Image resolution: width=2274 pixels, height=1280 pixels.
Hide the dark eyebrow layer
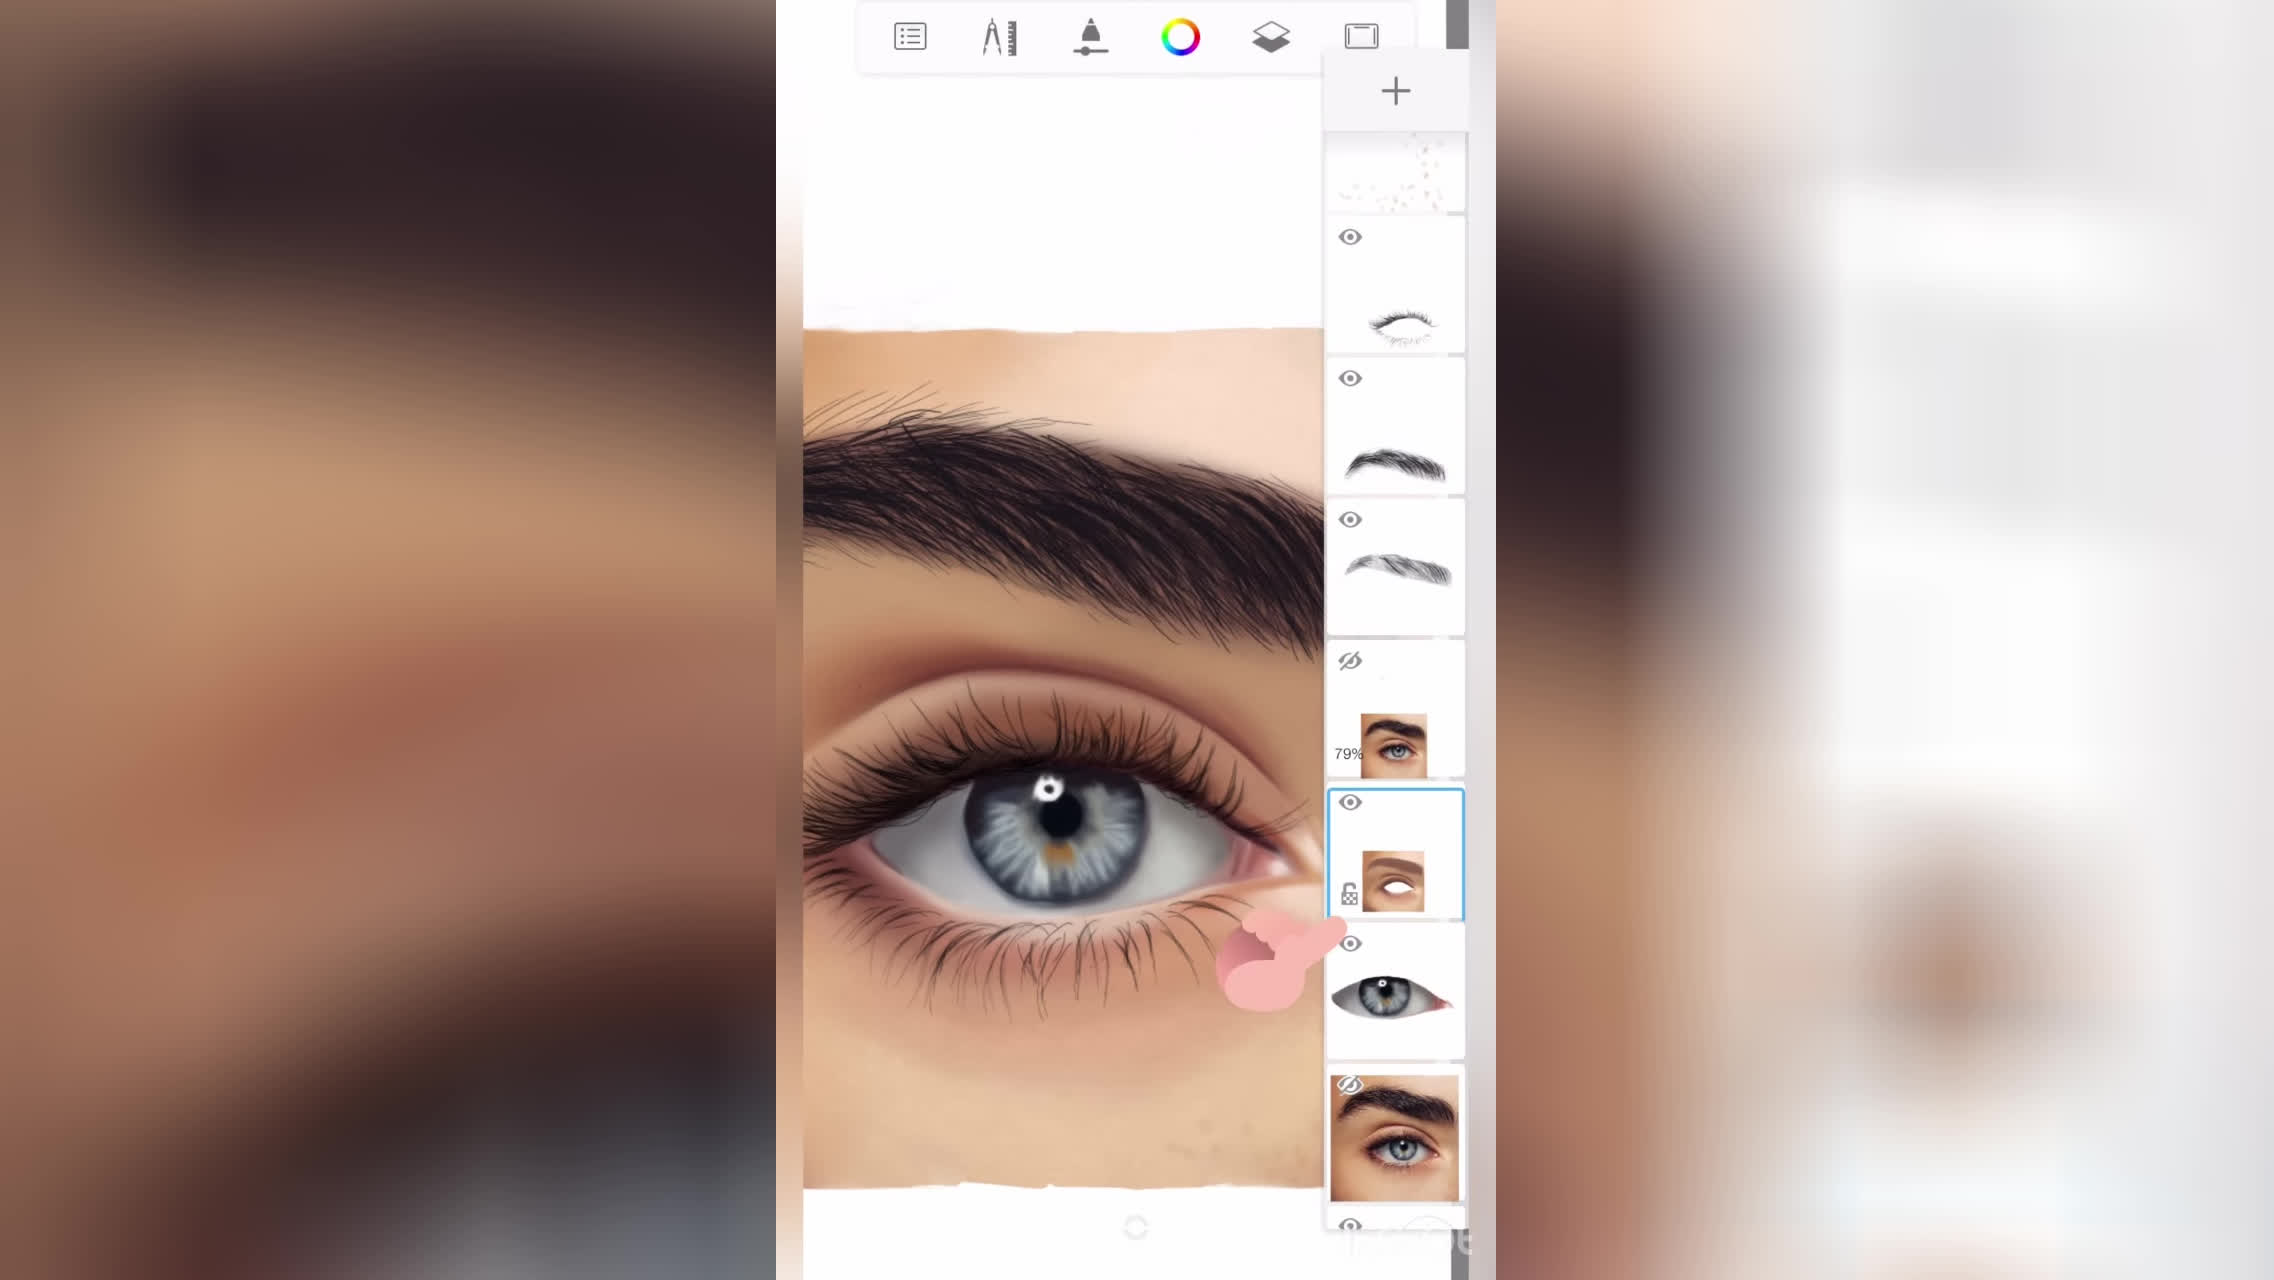point(1350,378)
